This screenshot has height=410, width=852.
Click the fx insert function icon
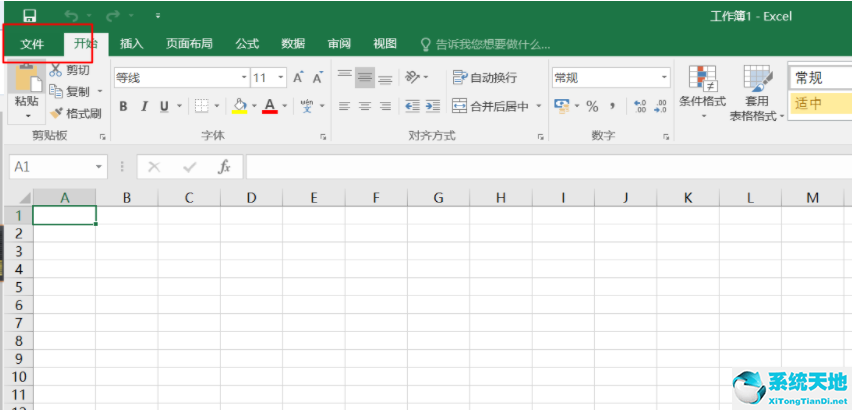[x=224, y=167]
